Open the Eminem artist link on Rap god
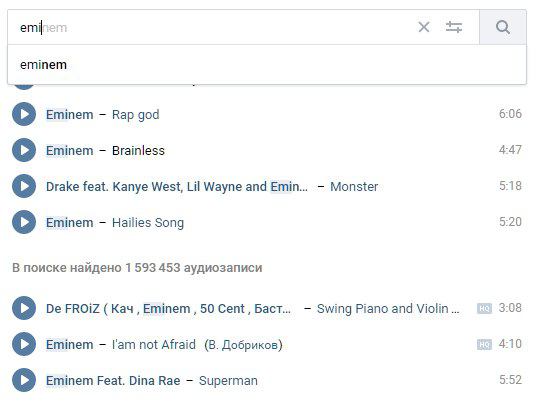The image size is (537, 404). tap(70, 115)
